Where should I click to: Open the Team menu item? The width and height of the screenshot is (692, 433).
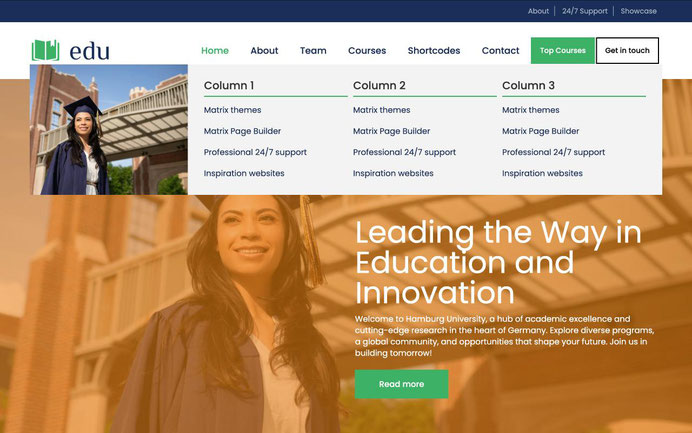313,51
